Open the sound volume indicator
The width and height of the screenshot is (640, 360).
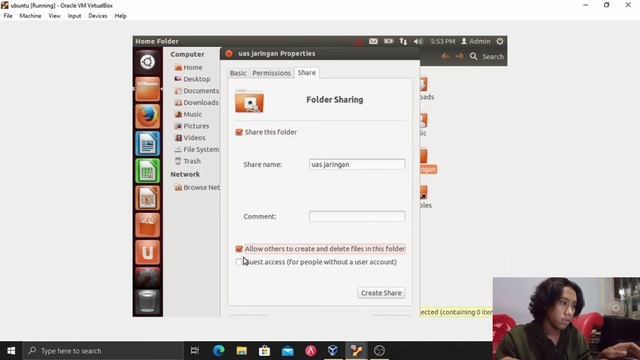(418, 41)
